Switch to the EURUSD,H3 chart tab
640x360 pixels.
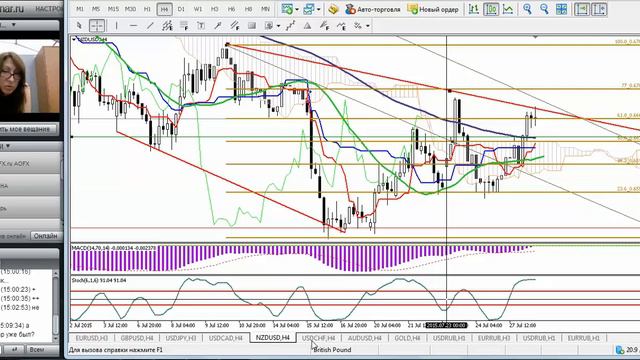pyautogui.click(x=92, y=338)
